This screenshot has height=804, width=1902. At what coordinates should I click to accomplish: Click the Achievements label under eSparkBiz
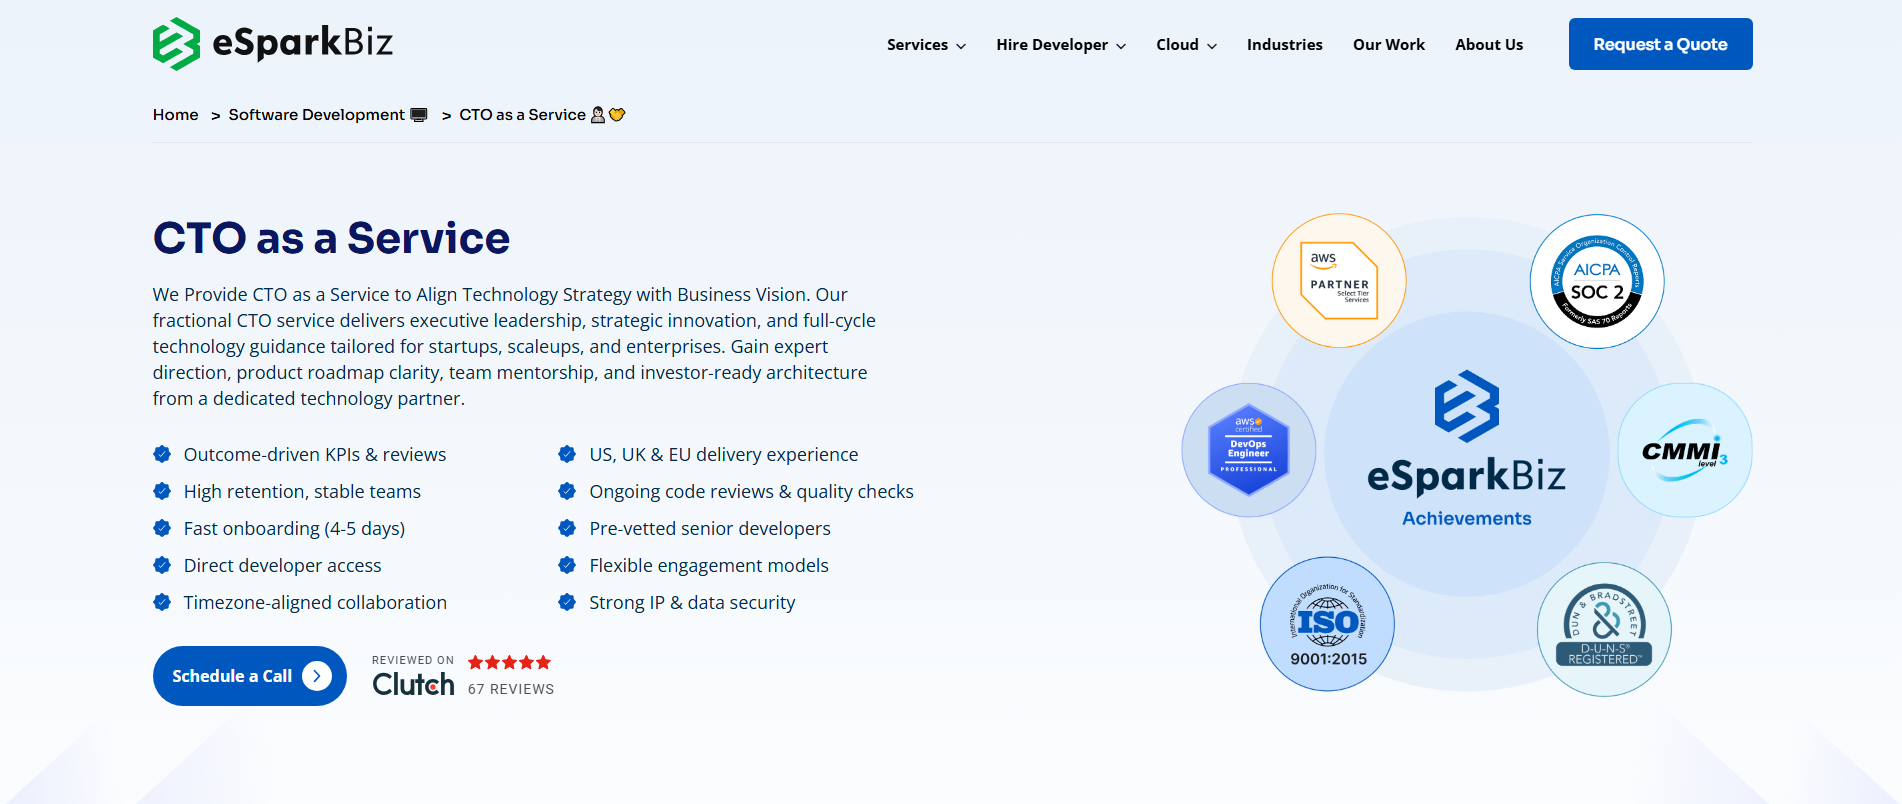click(x=1467, y=518)
